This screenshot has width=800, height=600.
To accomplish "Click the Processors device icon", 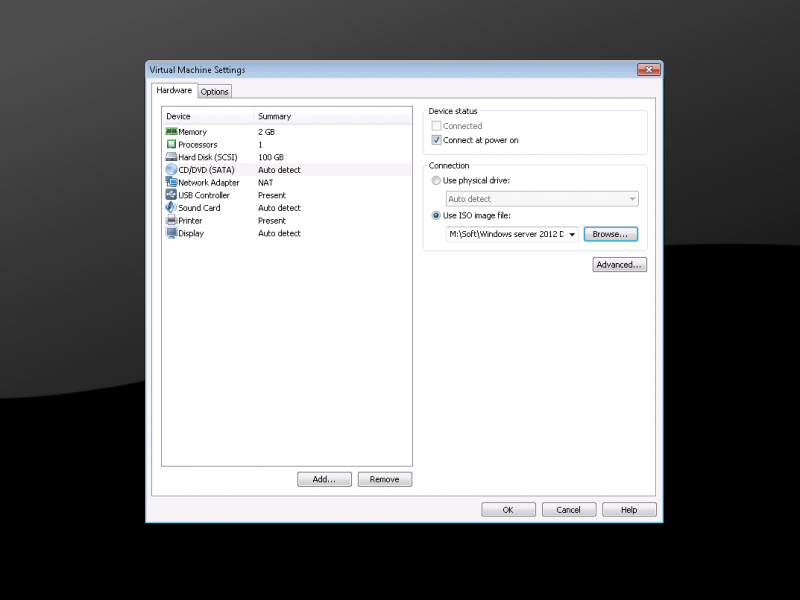I will (x=171, y=144).
